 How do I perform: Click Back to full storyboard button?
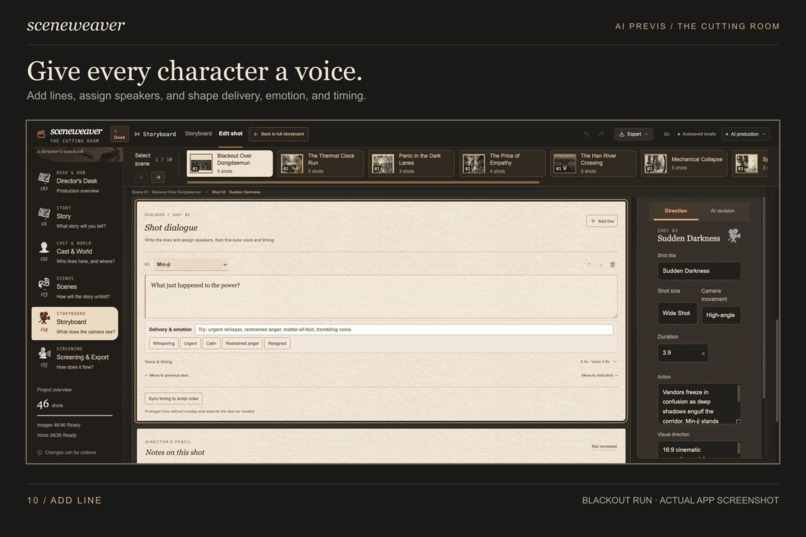tap(279, 134)
